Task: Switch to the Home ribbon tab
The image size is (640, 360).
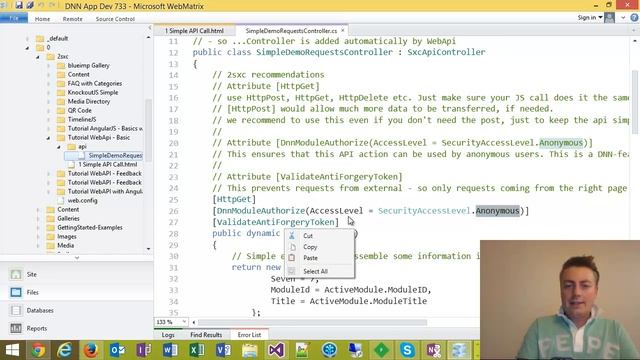Action: point(42,19)
